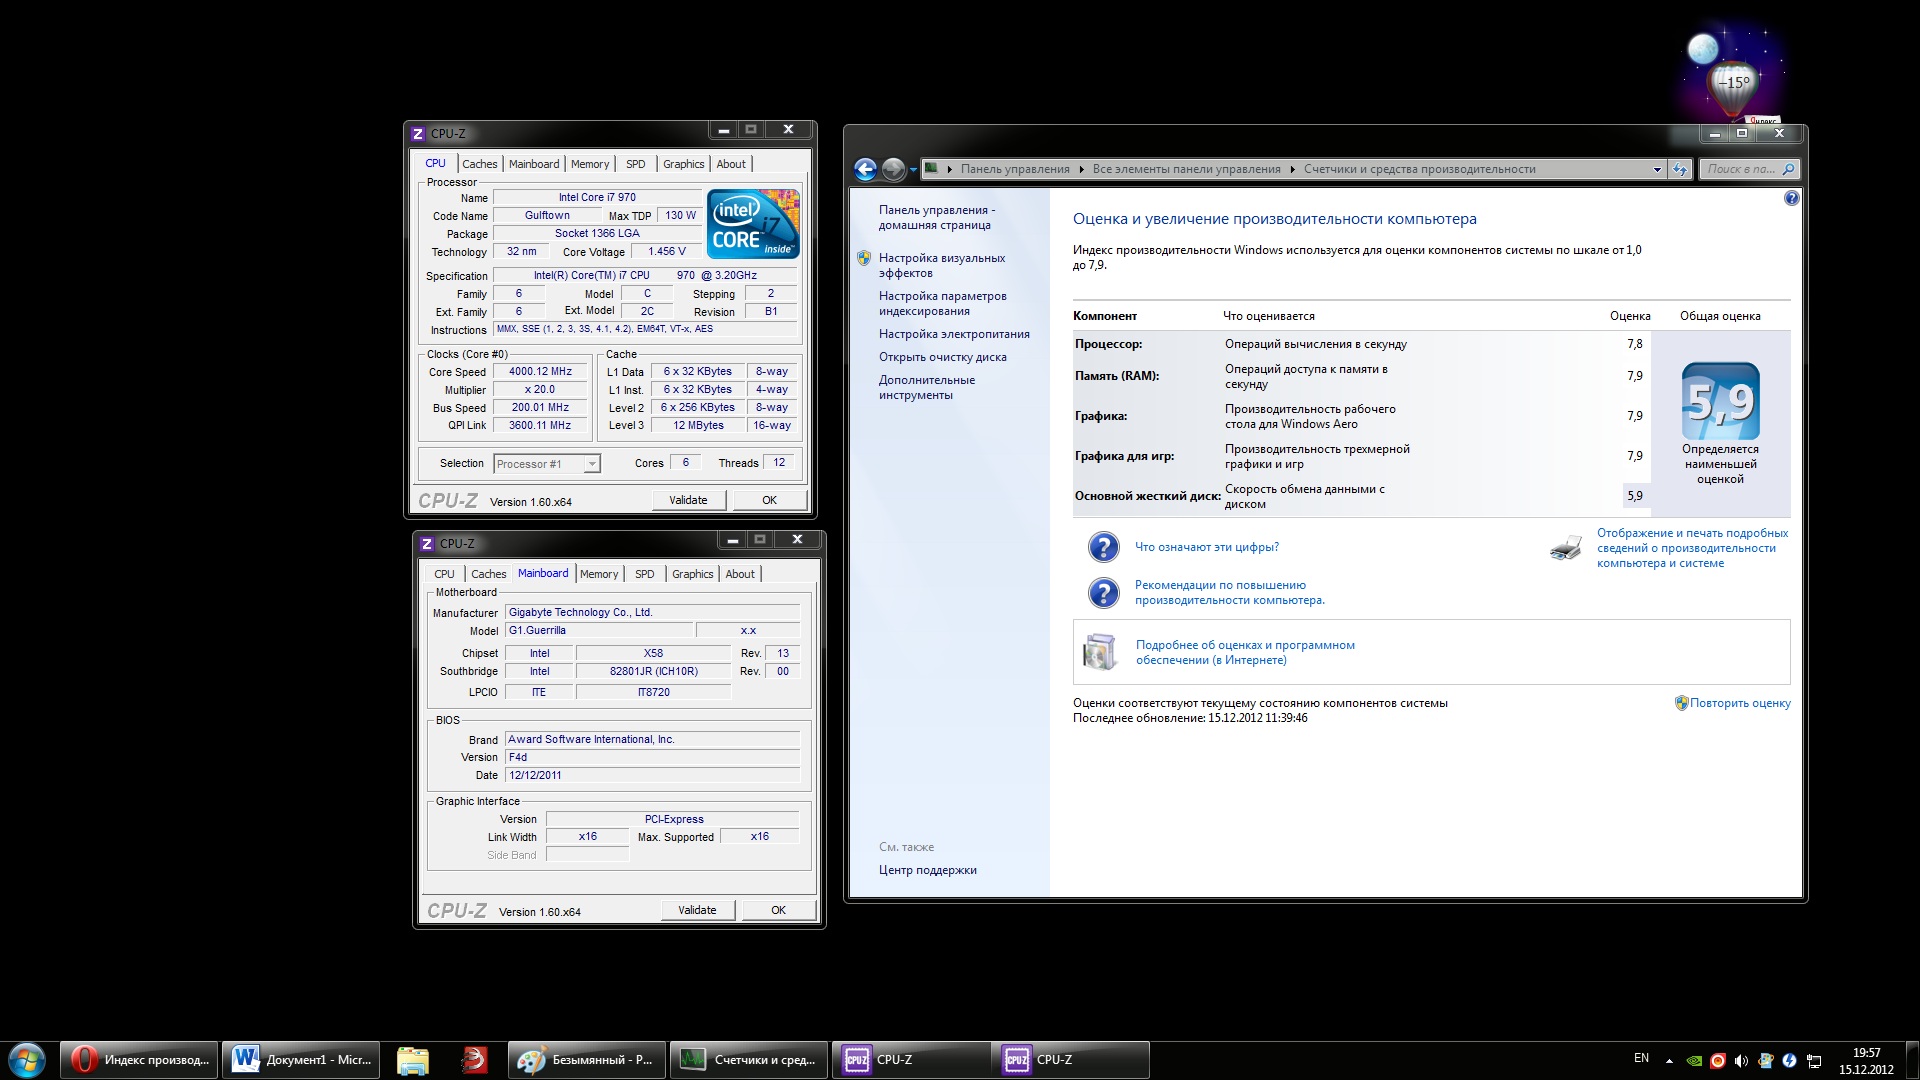Screen dimensions: 1920x1080
Task: Click Daemon Tools lightning tray icon
Action: (x=1789, y=1061)
